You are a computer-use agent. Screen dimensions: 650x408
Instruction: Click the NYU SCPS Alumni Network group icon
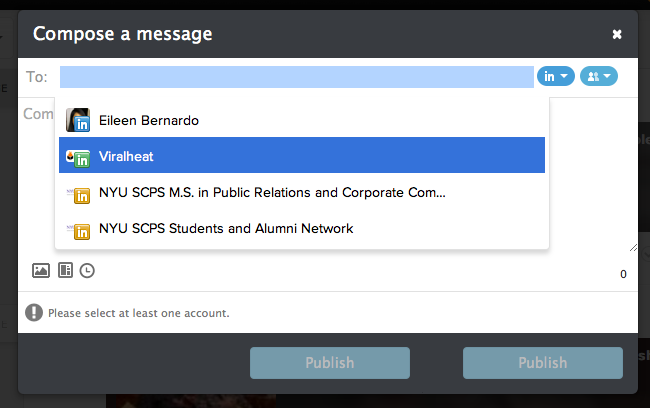[79, 229]
